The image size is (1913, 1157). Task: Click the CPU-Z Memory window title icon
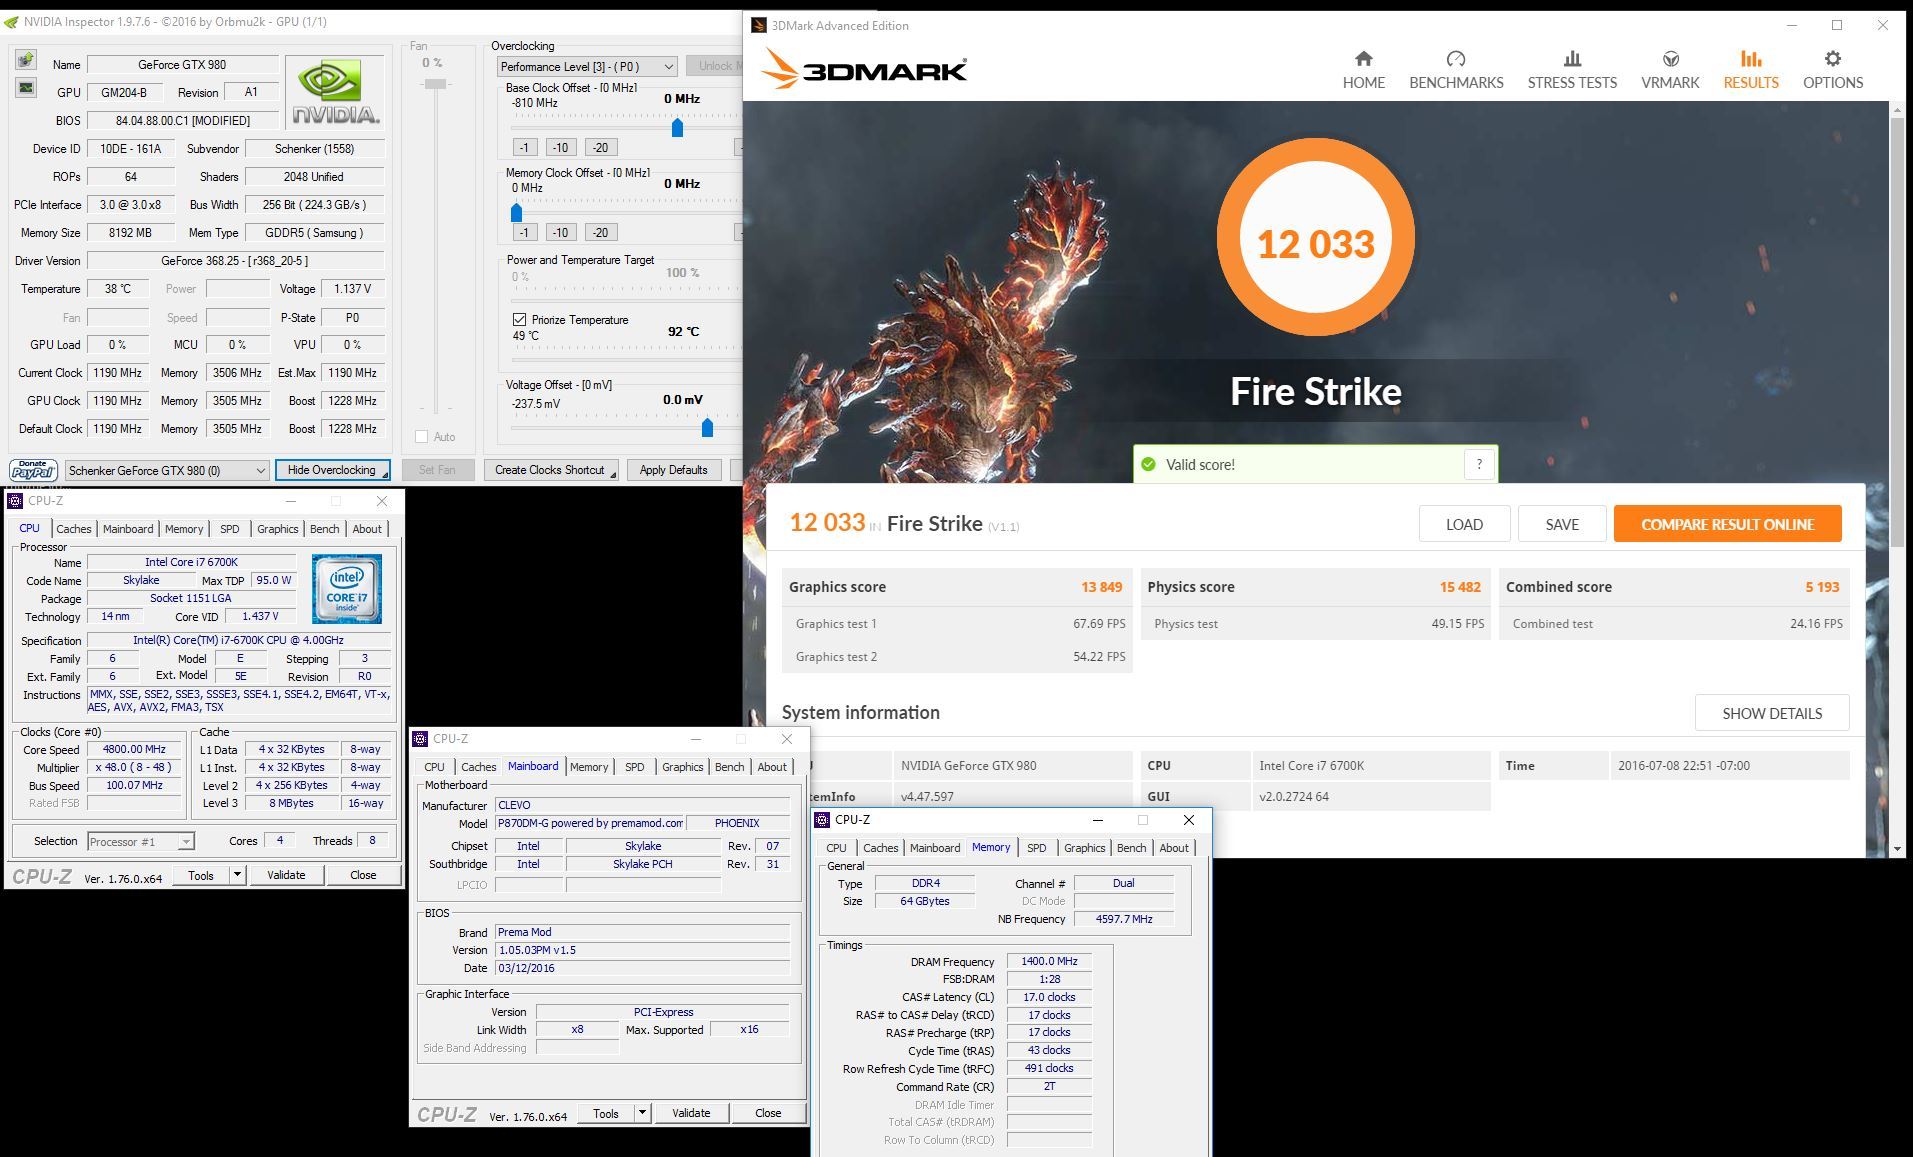pos(822,820)
